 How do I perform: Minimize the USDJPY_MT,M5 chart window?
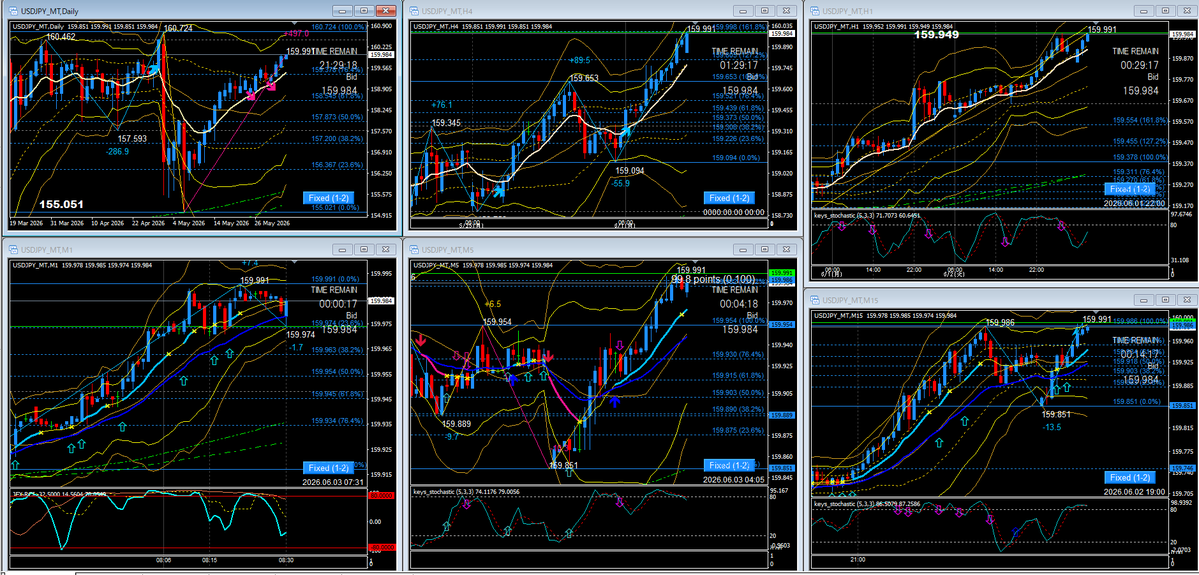coord(743,249)
